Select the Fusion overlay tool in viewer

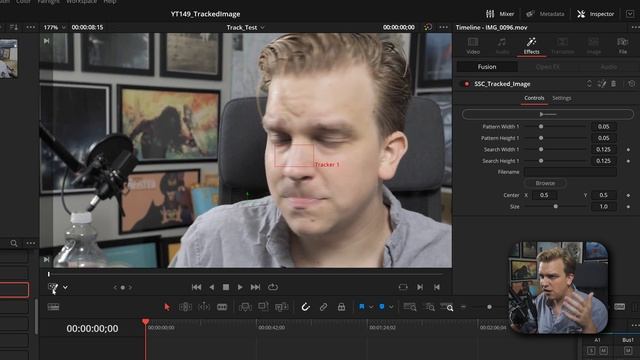53,287
